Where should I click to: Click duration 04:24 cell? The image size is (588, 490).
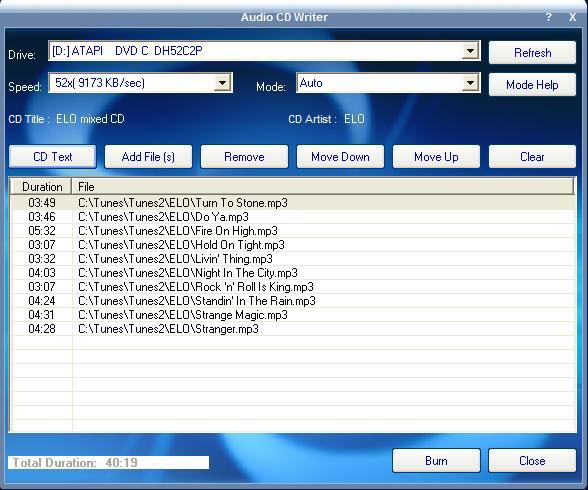(x=42, y=301)
